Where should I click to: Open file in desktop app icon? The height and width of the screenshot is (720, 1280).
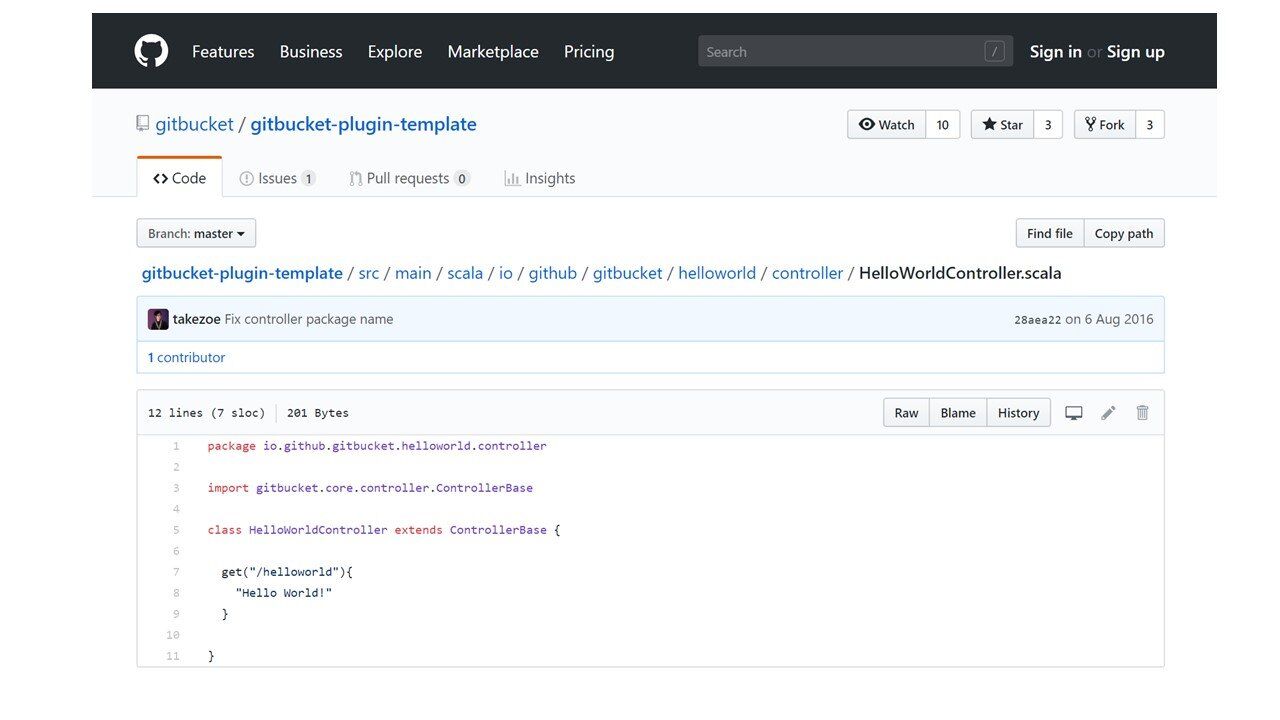(x=1074, y=413)
